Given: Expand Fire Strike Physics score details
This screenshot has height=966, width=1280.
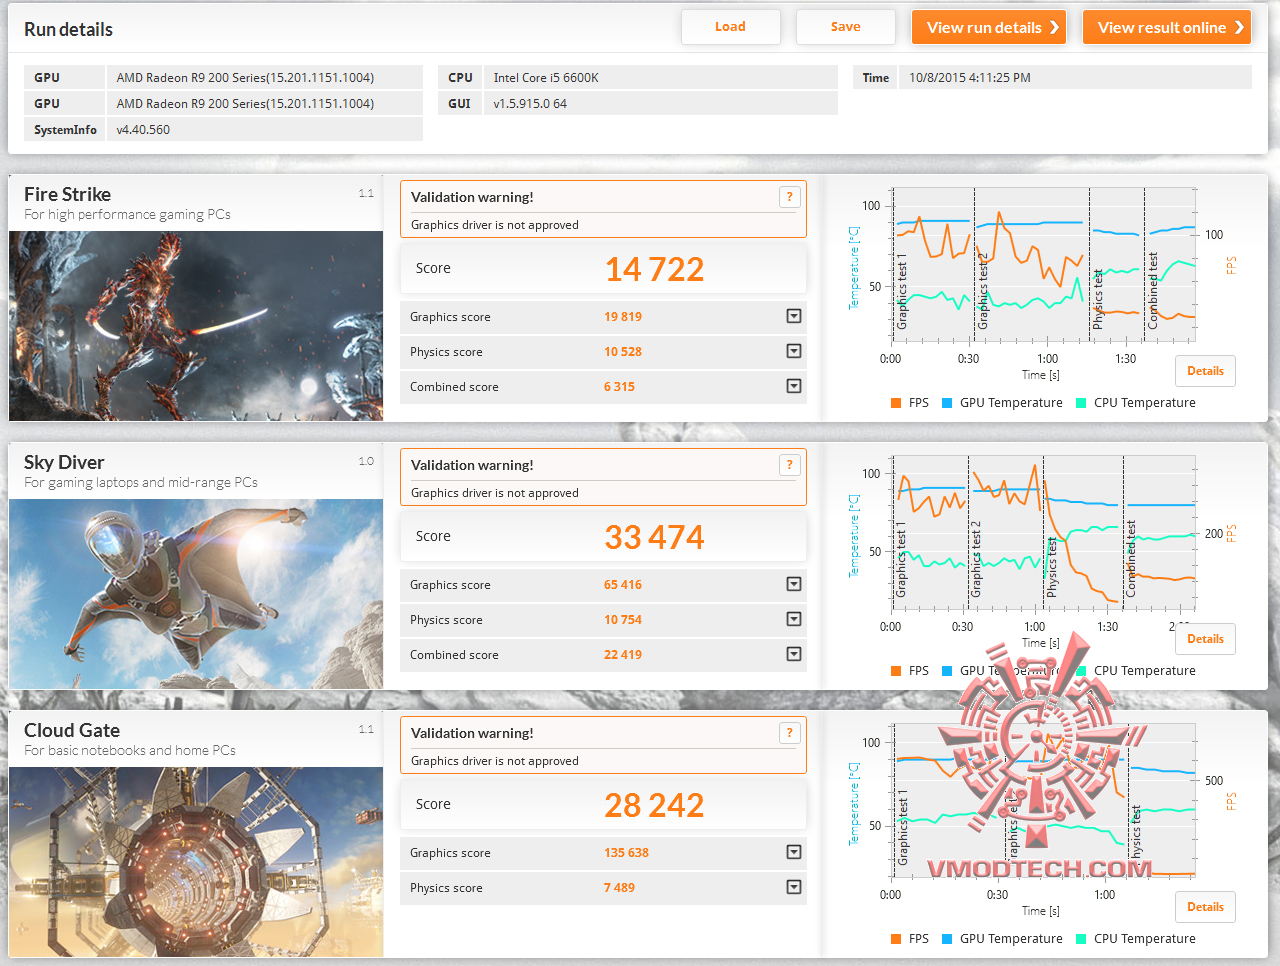Looking at the screenshot, I should click(x=794, y=351).
